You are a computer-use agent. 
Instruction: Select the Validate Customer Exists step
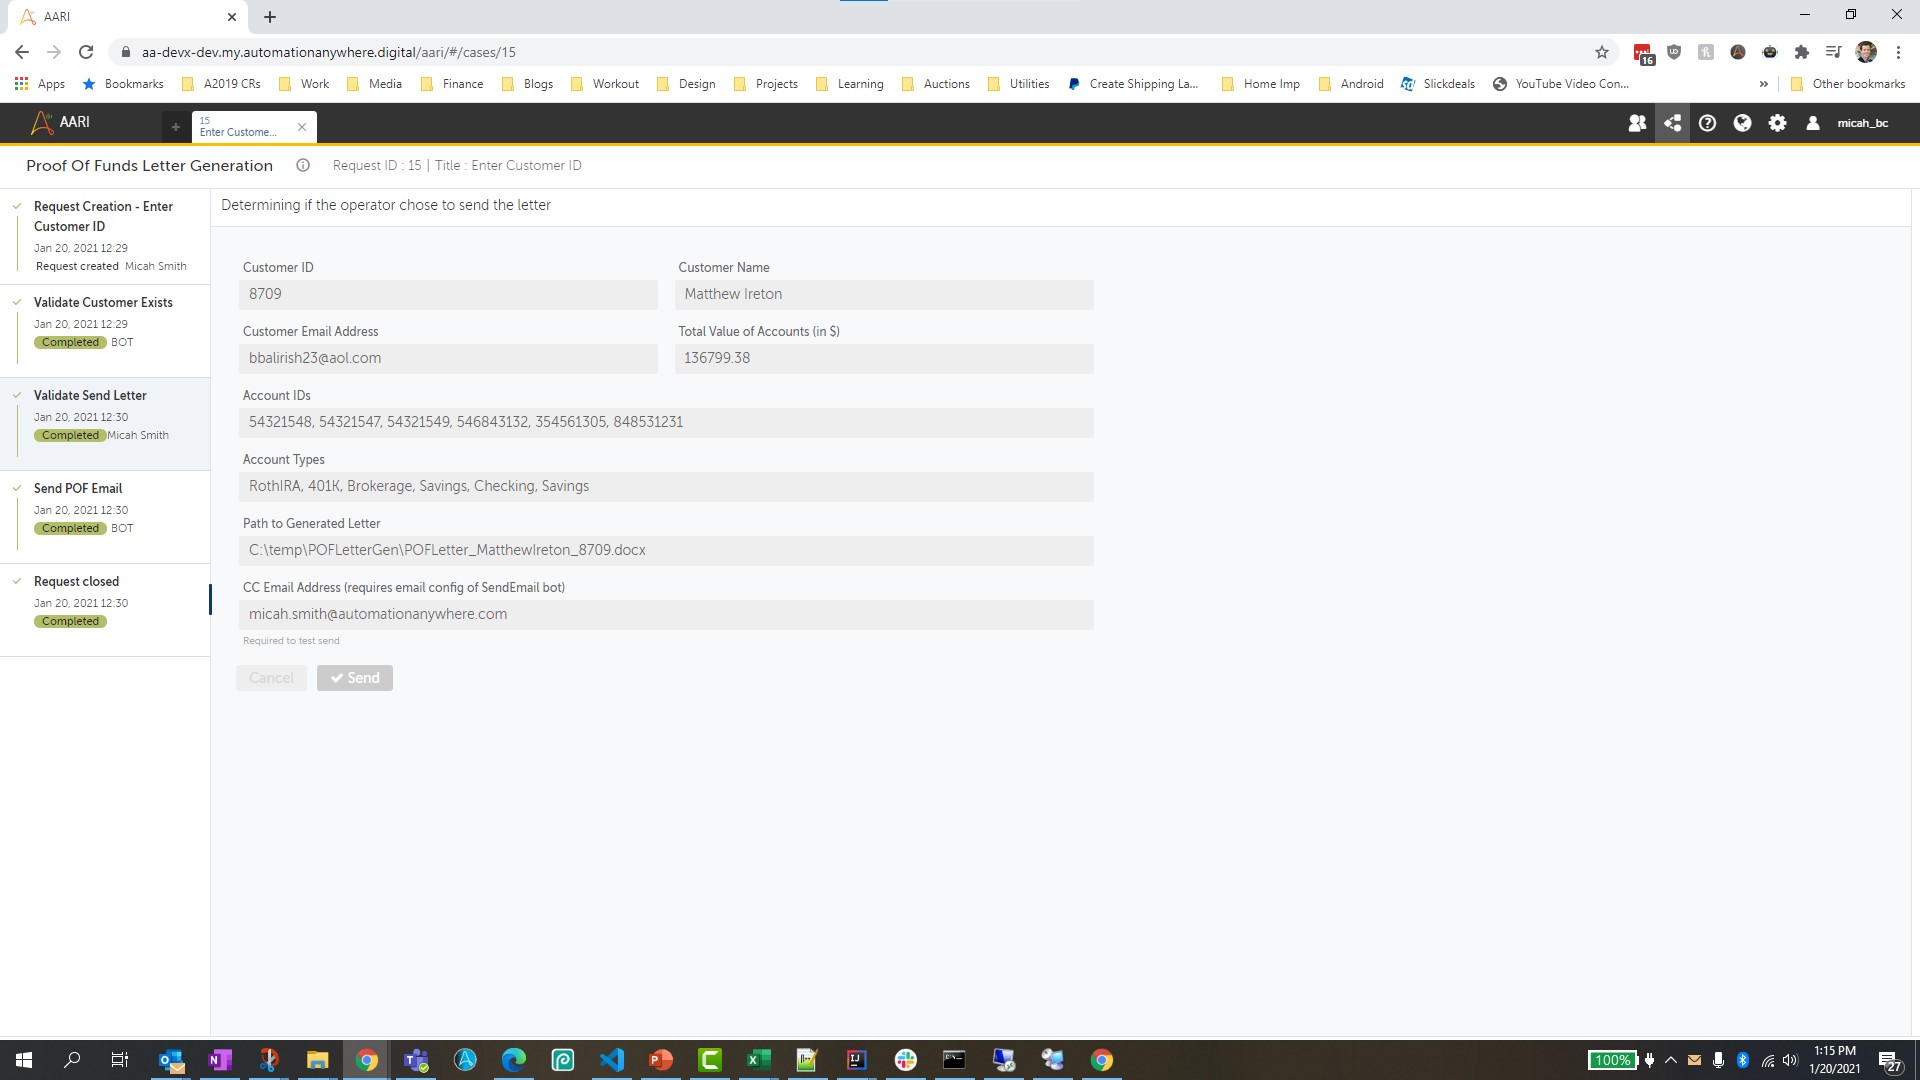click(103, 302)
